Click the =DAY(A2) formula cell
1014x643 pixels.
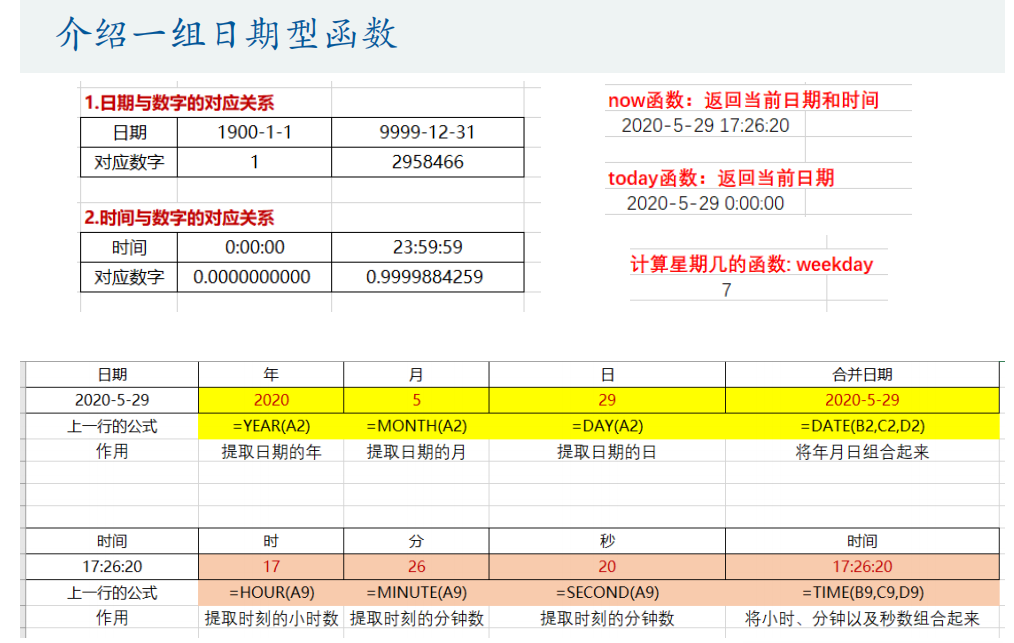click(x=607, y=426)
